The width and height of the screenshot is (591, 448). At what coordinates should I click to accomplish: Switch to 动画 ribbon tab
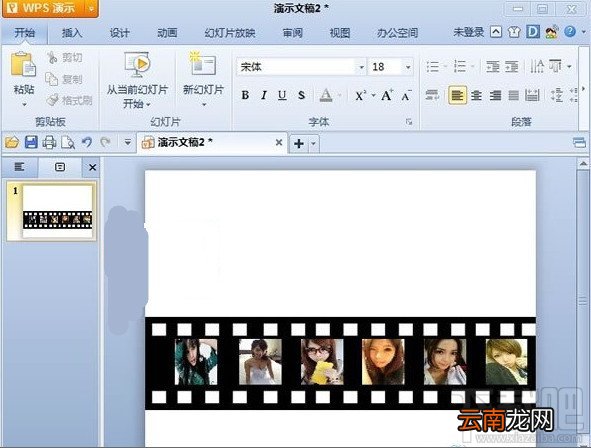point(167,33)
